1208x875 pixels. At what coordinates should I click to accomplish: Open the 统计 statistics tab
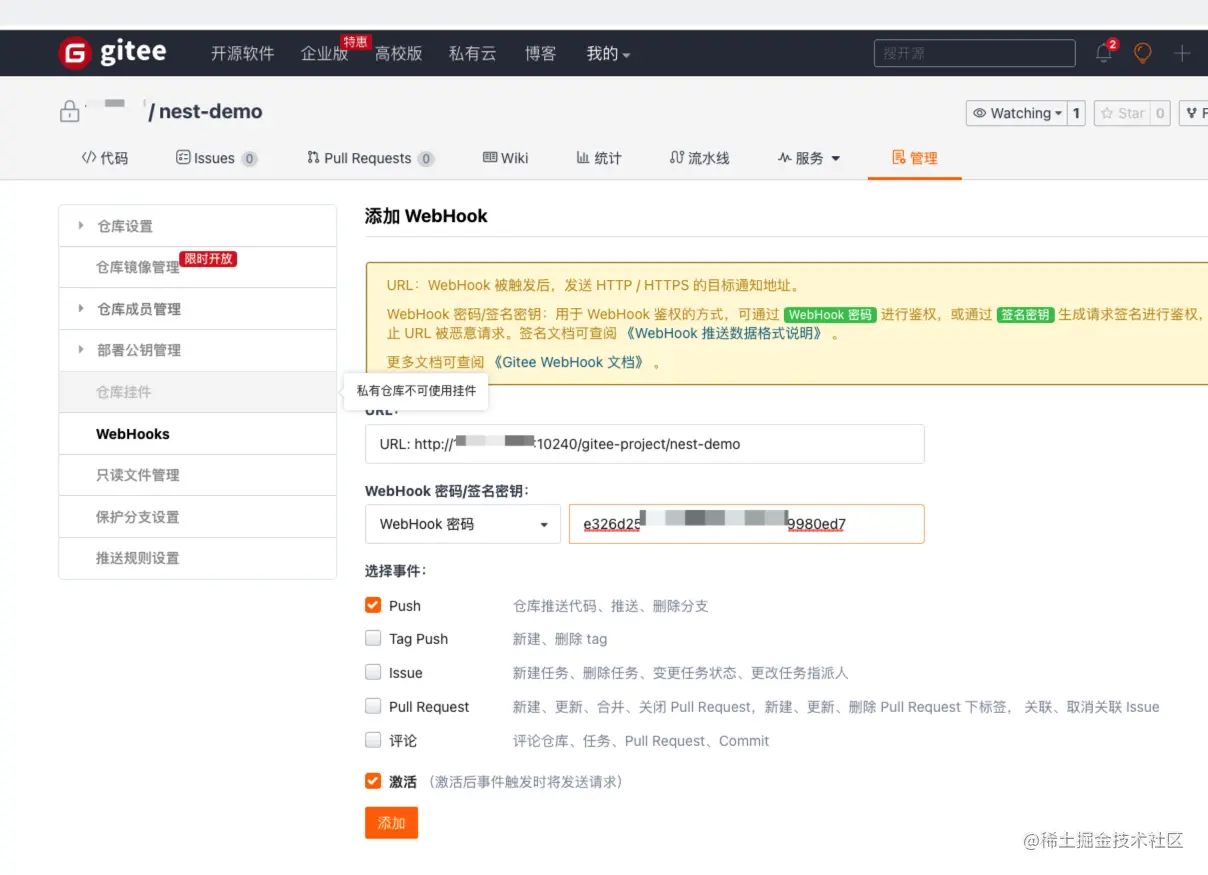[x=599, y=158]
